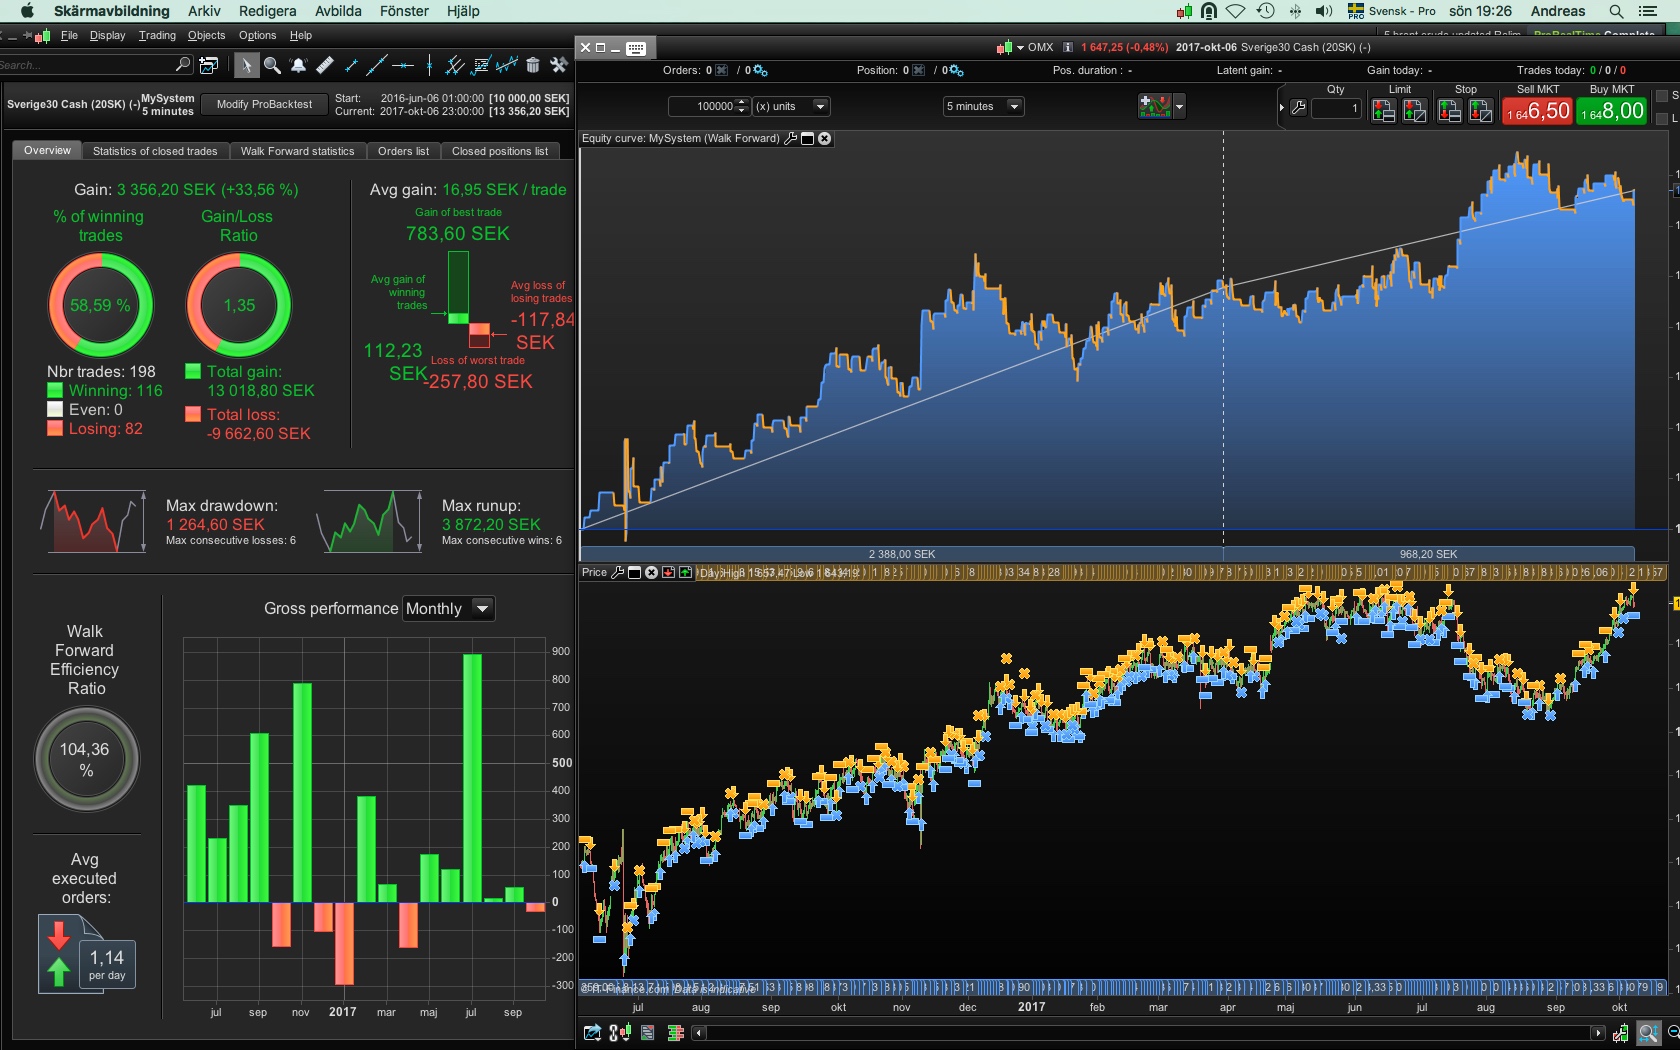
Task: Select the parallel channel lines tool
Action: pos(455,66)
